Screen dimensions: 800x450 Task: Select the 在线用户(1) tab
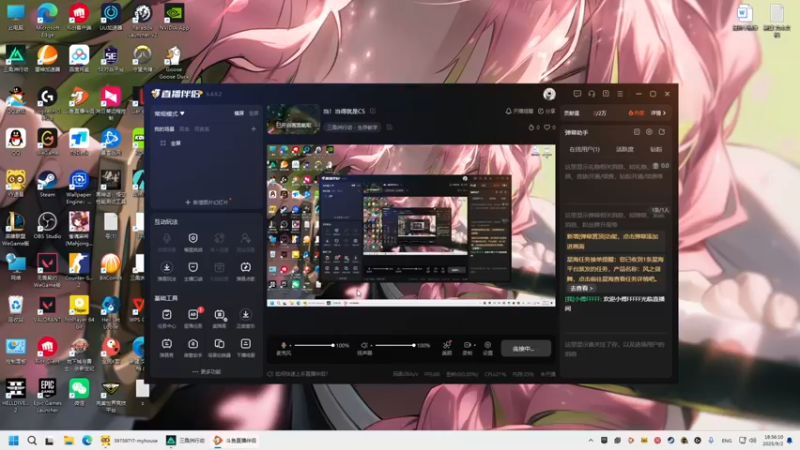pyautogui.click(x=584, y=149)
